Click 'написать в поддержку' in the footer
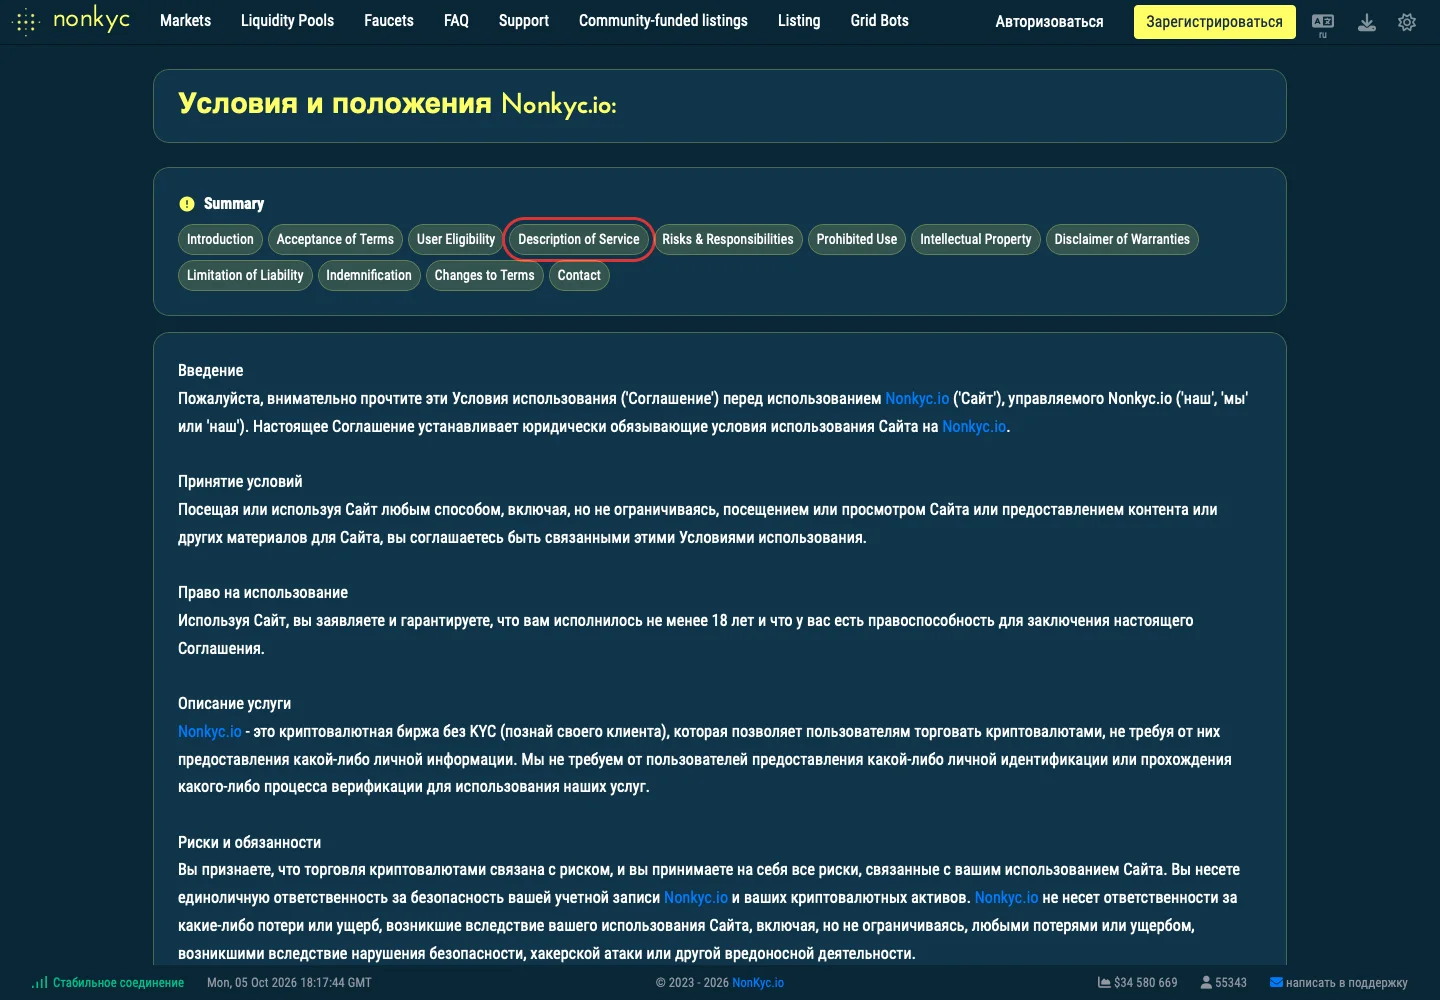Screen dimensions: 1440x1000 (1347, 983)
